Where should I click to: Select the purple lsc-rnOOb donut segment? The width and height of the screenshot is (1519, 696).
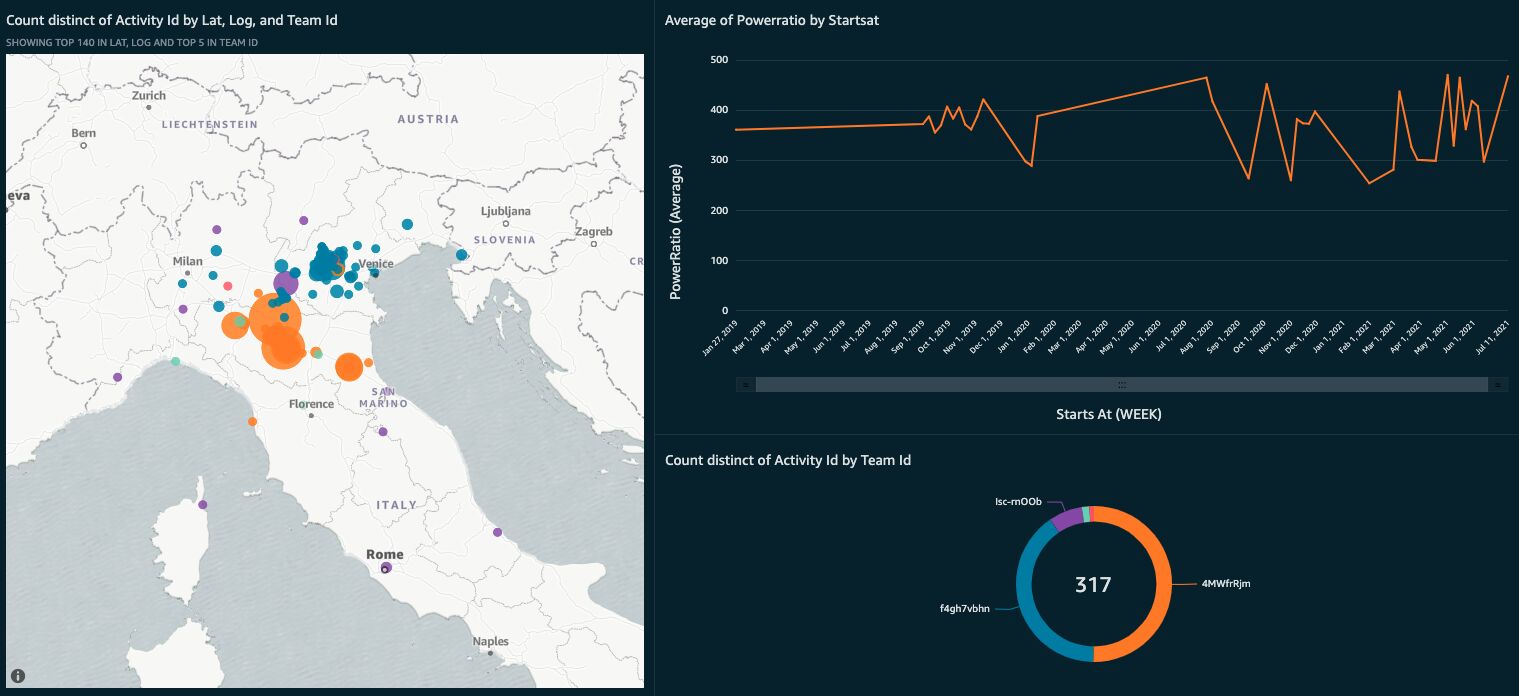tap(1066, 518)
